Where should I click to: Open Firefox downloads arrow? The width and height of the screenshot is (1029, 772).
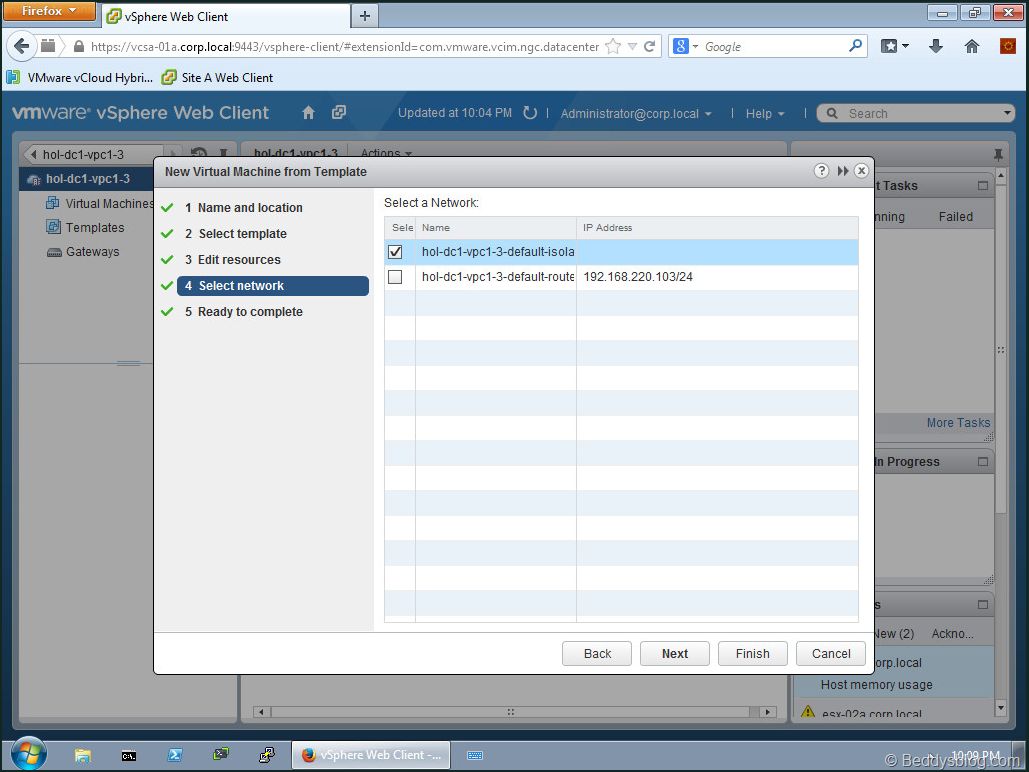pyautogui.click(x=936, y=46)
